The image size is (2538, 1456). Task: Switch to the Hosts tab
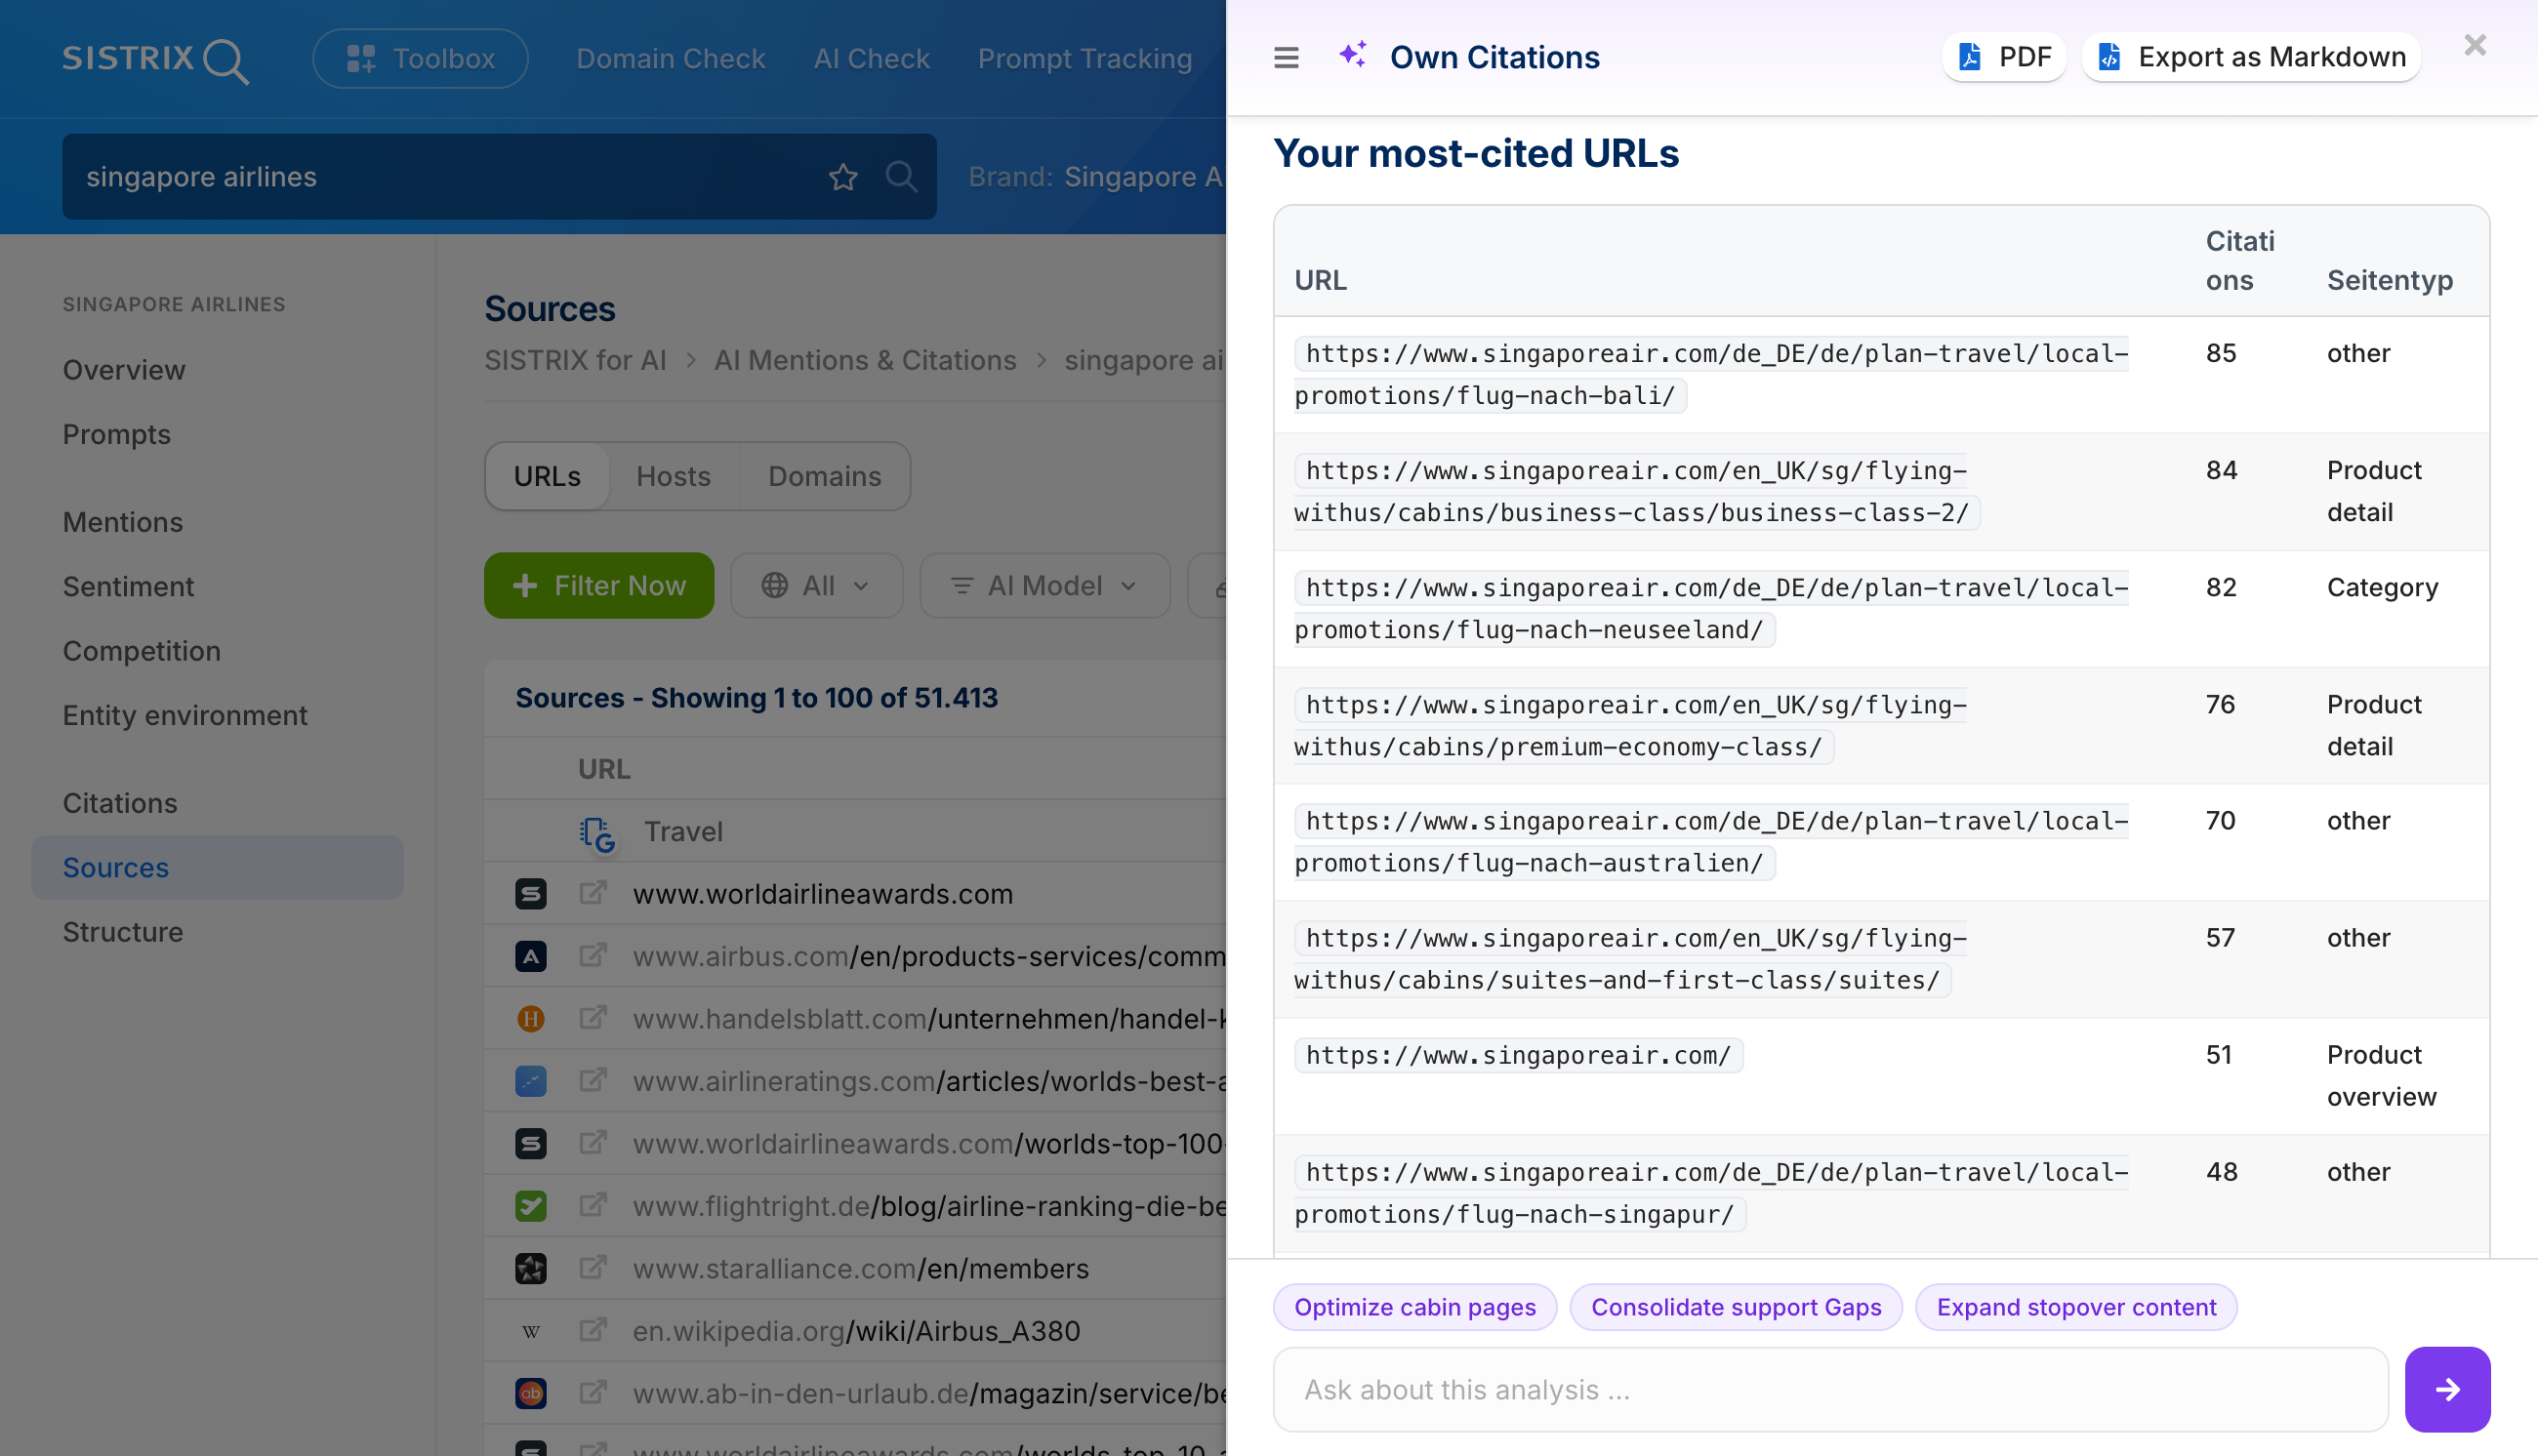click(x=673, y=476)
